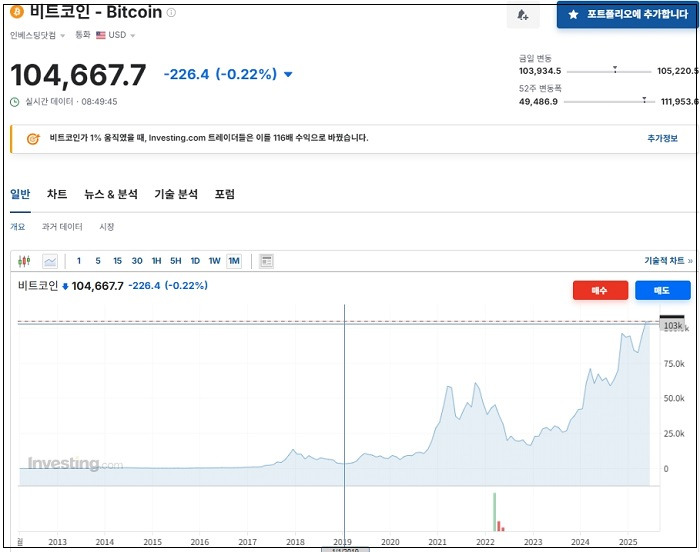The image size is (700, 552).
Task: Click the 75.0k label on the price axis
Action: [674, 364]
